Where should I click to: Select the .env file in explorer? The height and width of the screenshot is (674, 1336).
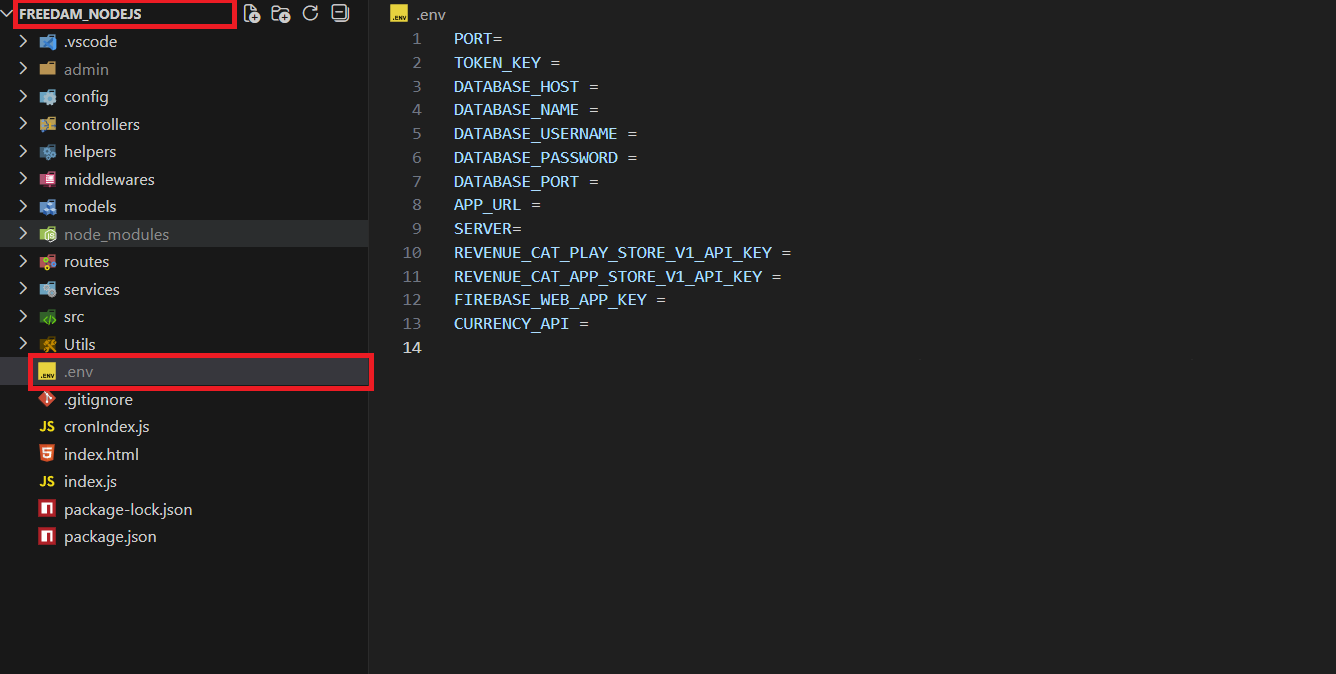pyautogui.click(x=78, y=372)
